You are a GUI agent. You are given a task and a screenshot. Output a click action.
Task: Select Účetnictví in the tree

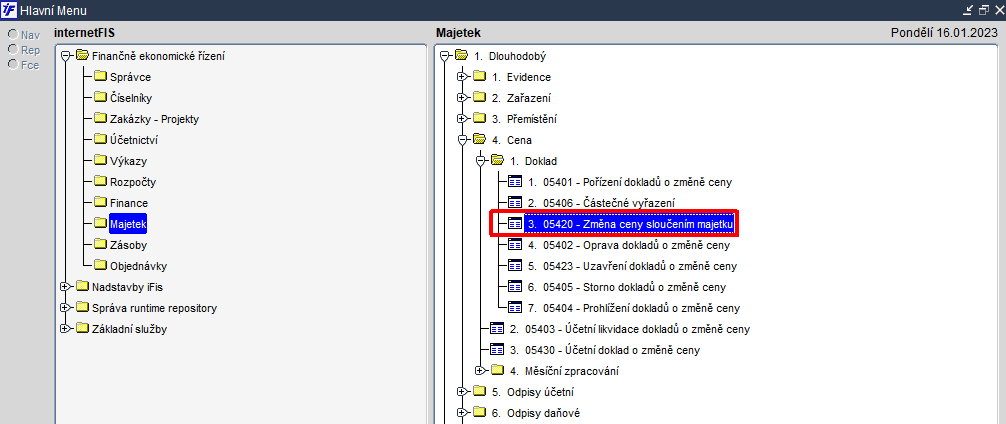click(x=134, y=140)
